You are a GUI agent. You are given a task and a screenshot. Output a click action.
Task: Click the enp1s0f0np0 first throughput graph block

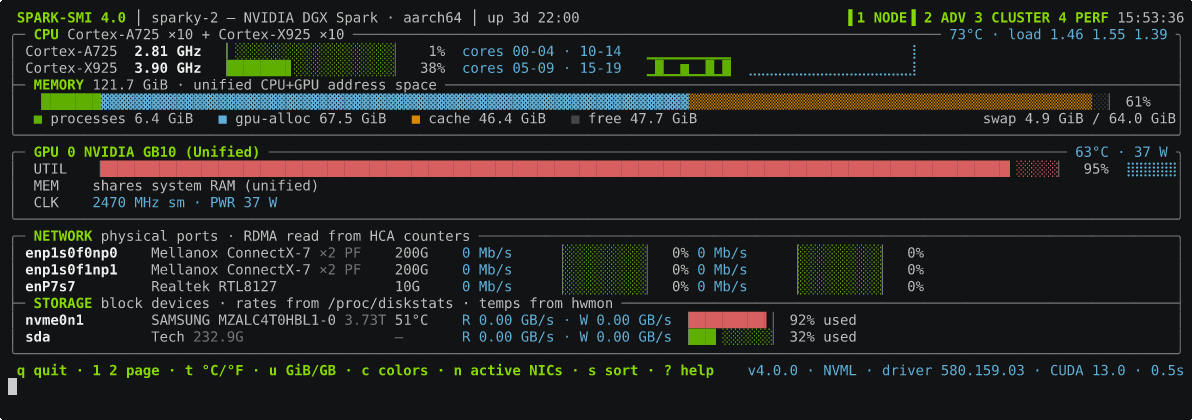604,253
